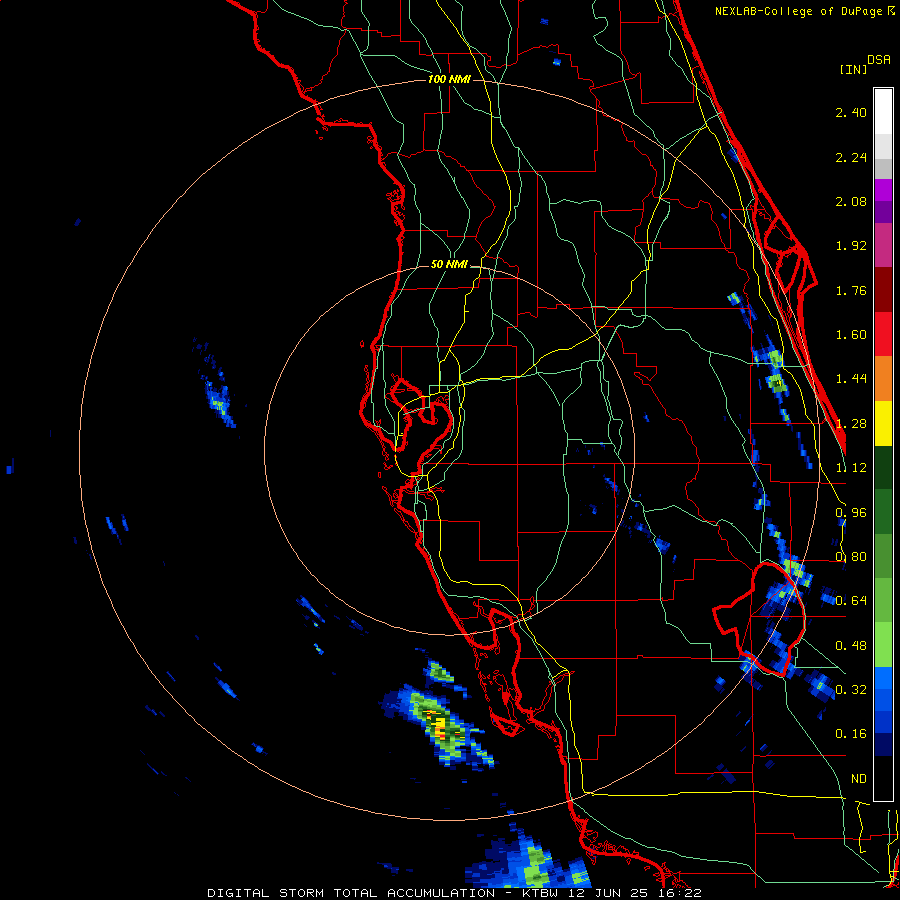
Task: Click the 2.08 legend value
Action: (851, 201)
